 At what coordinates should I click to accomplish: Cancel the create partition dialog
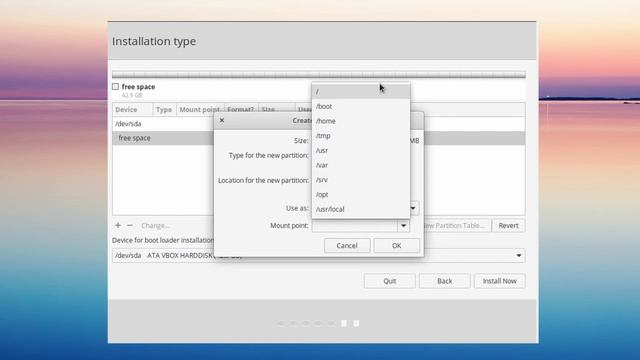click(347, 245)
